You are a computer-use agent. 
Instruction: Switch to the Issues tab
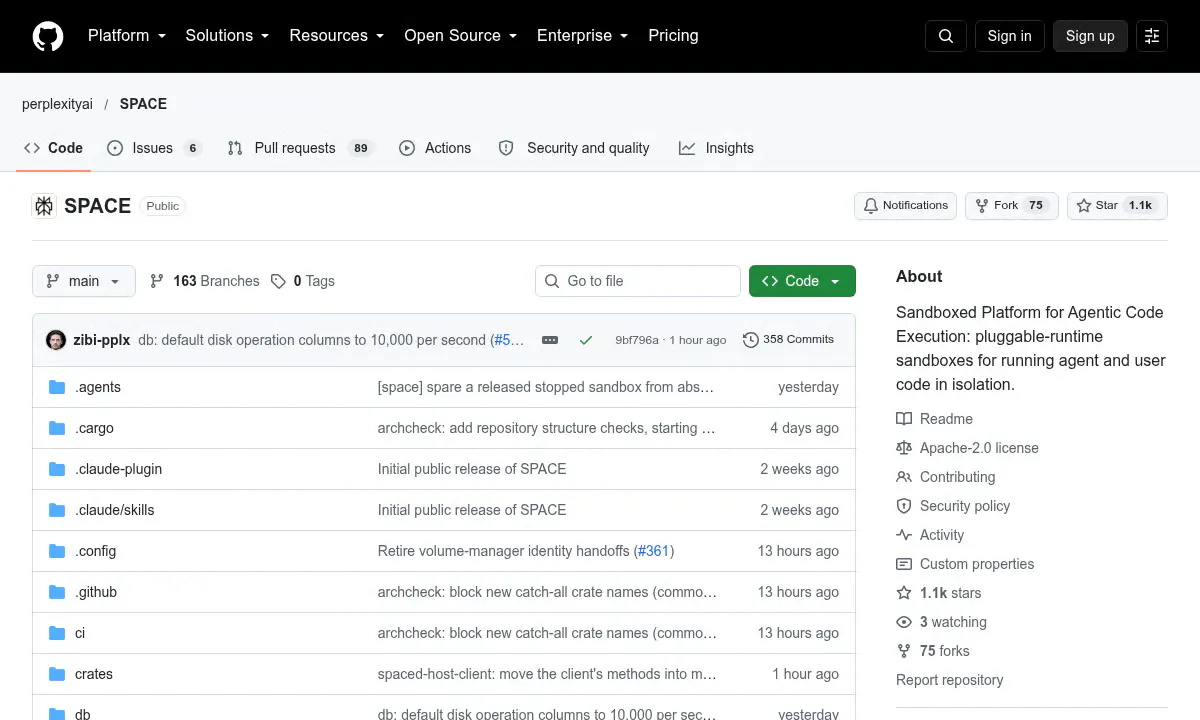154,148
